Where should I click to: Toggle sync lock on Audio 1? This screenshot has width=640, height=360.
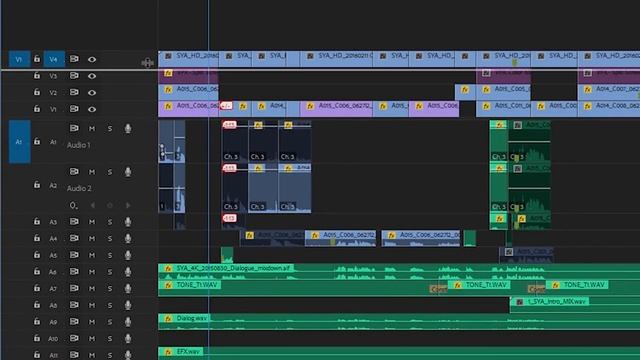click(74, 128)
